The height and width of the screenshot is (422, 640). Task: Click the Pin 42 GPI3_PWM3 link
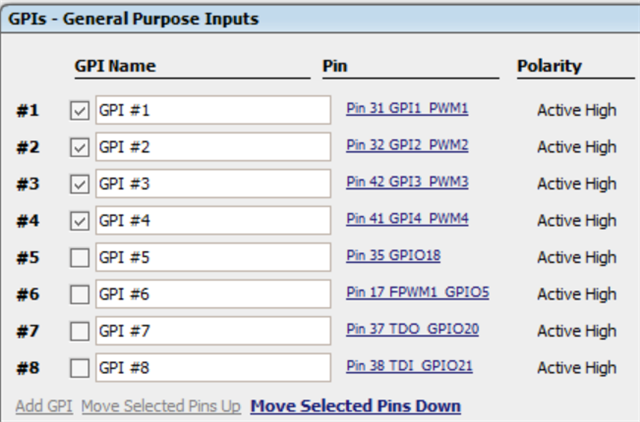point(407,182)
